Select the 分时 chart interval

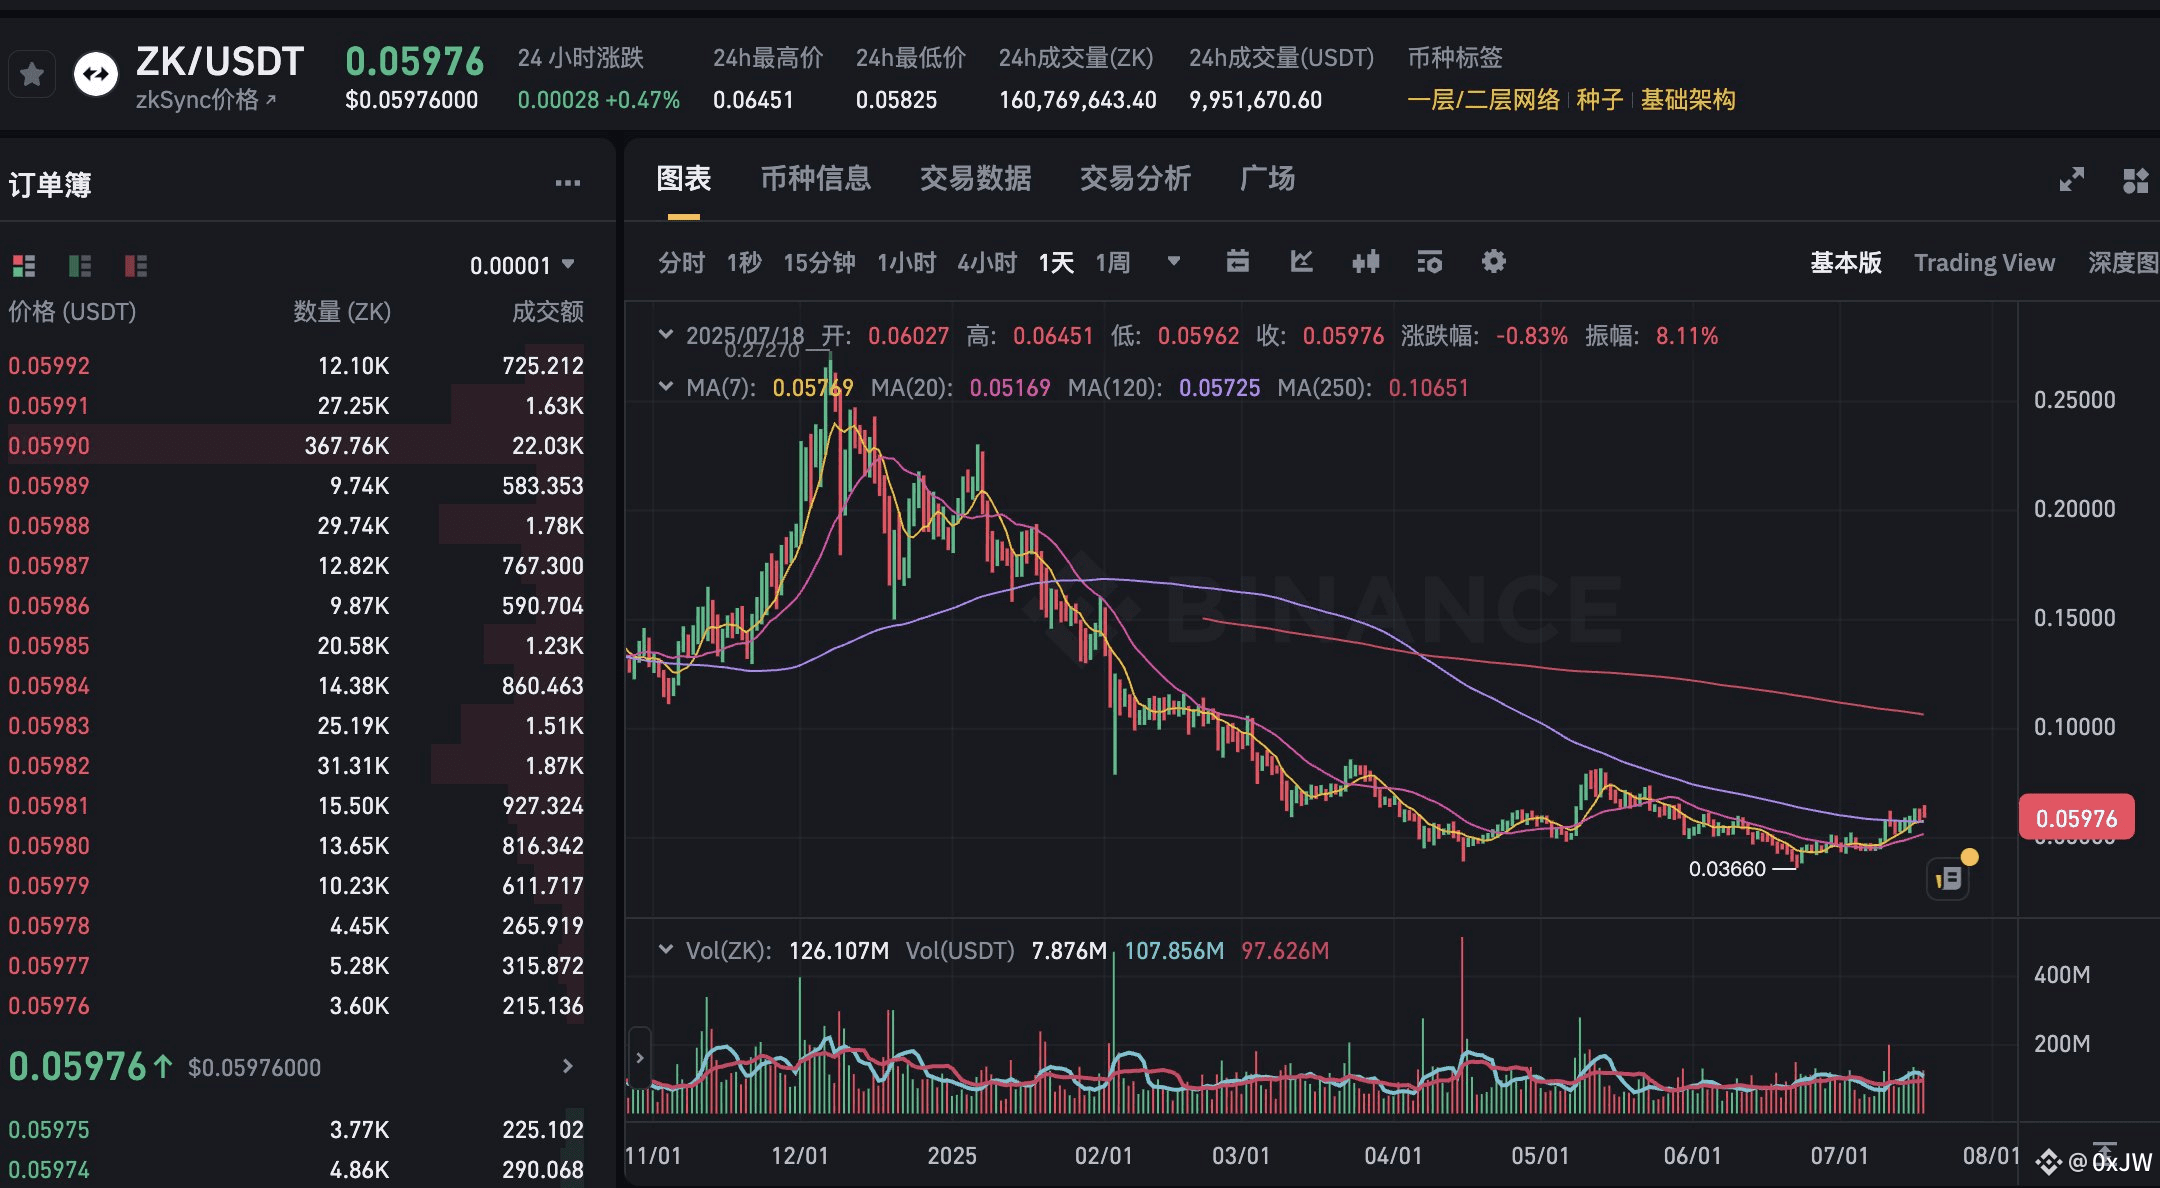point(682,263)
